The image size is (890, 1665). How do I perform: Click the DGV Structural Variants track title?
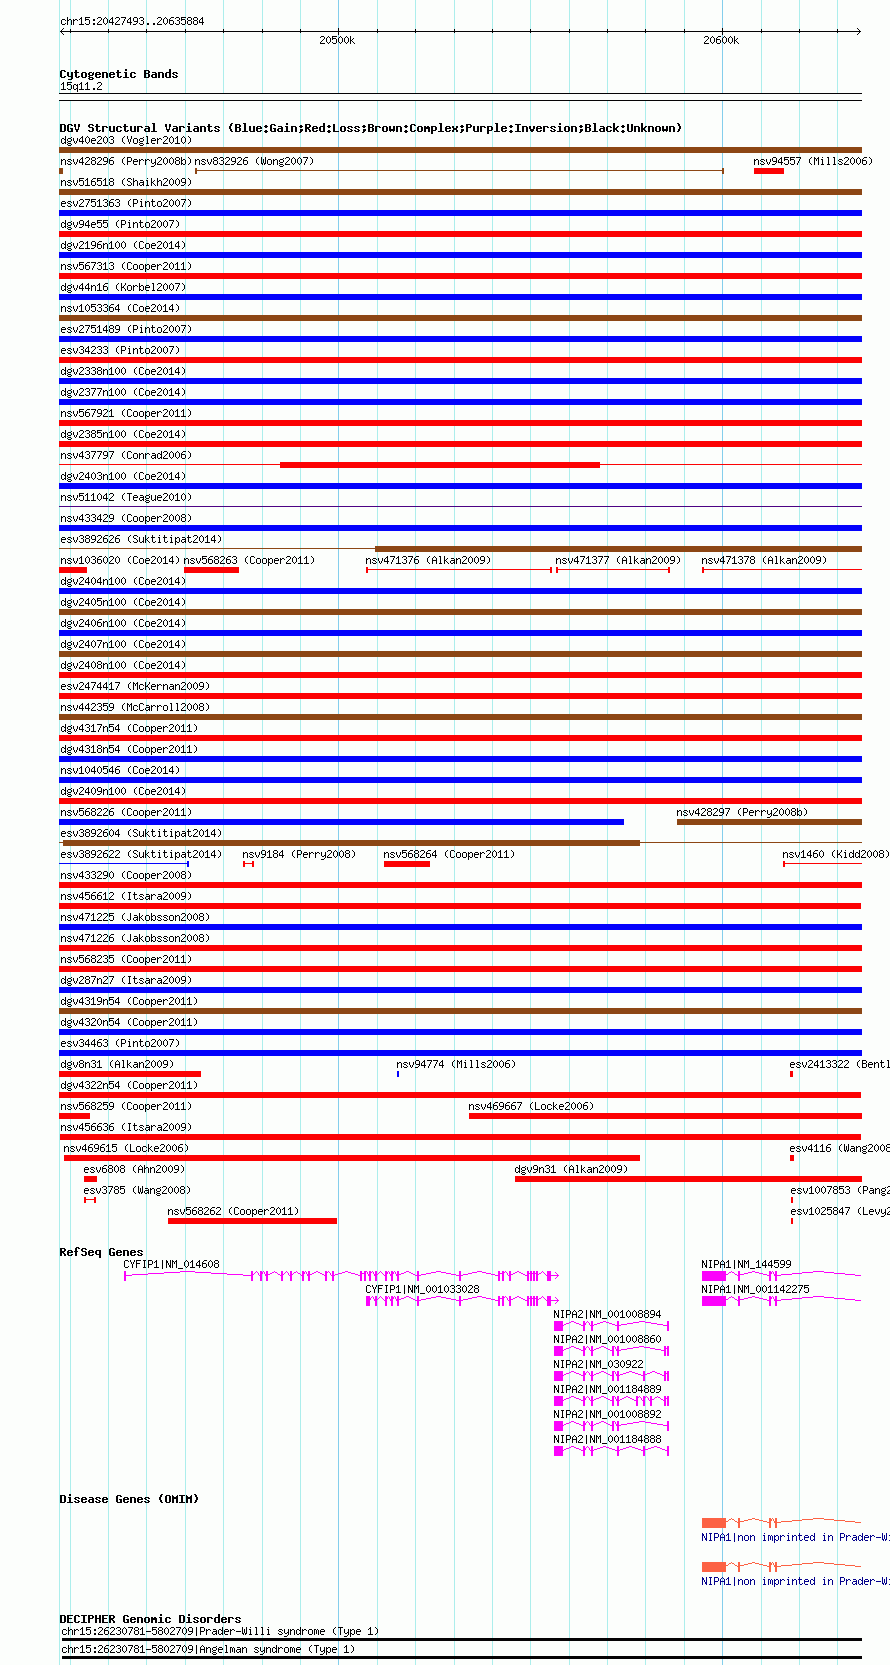click(370, 128)
